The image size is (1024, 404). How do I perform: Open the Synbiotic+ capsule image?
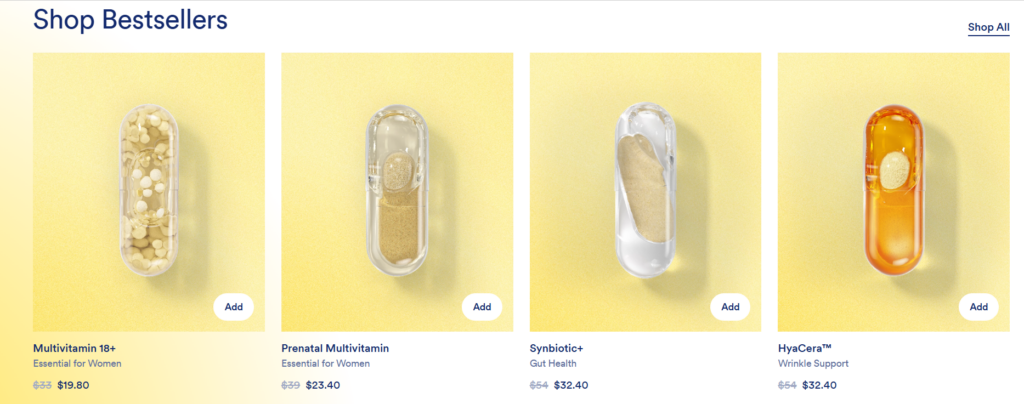coord(645,190)
